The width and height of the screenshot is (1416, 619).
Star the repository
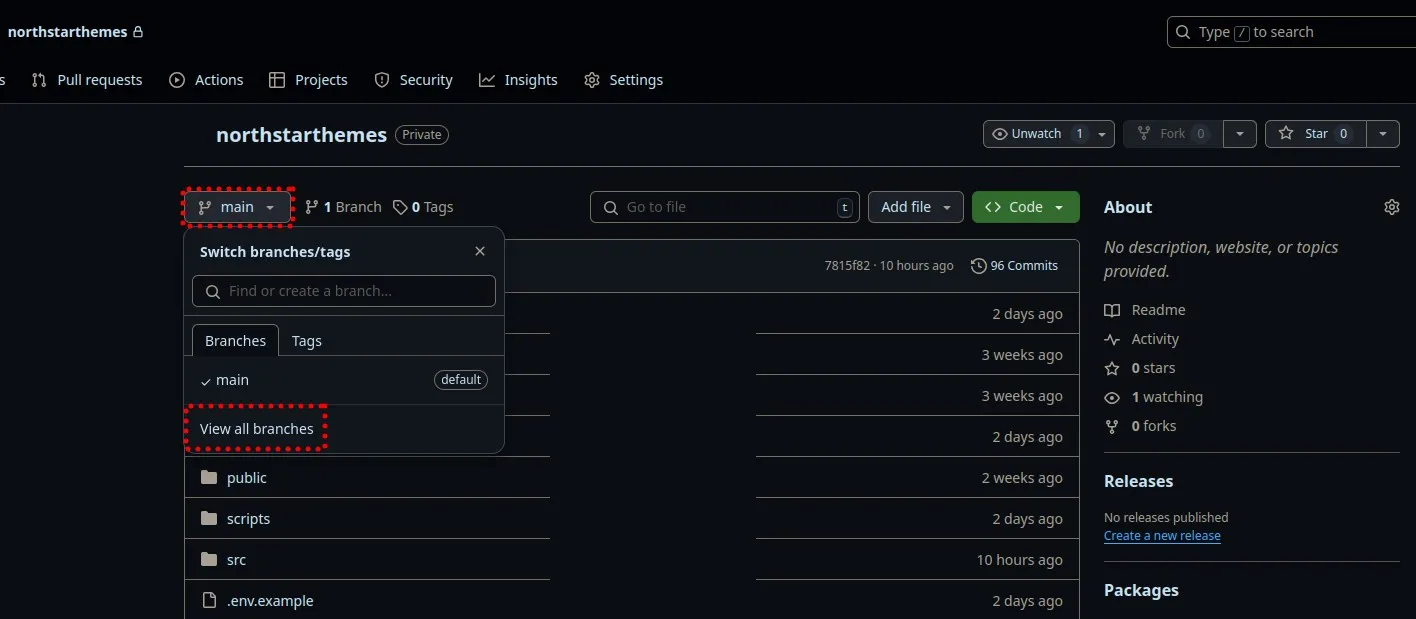(x=1315, y=134)
